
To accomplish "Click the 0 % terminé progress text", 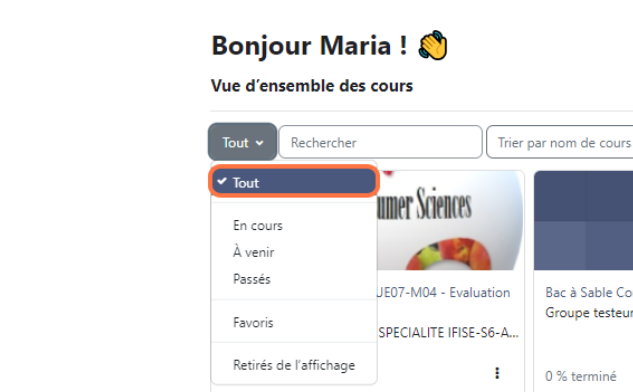I will [x=581, y=376].
